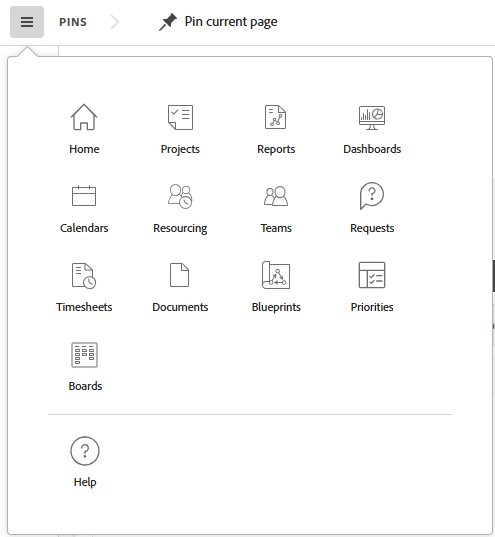Open the Home icon in main menu
The image size is (495, 537).
coord(84,117)
